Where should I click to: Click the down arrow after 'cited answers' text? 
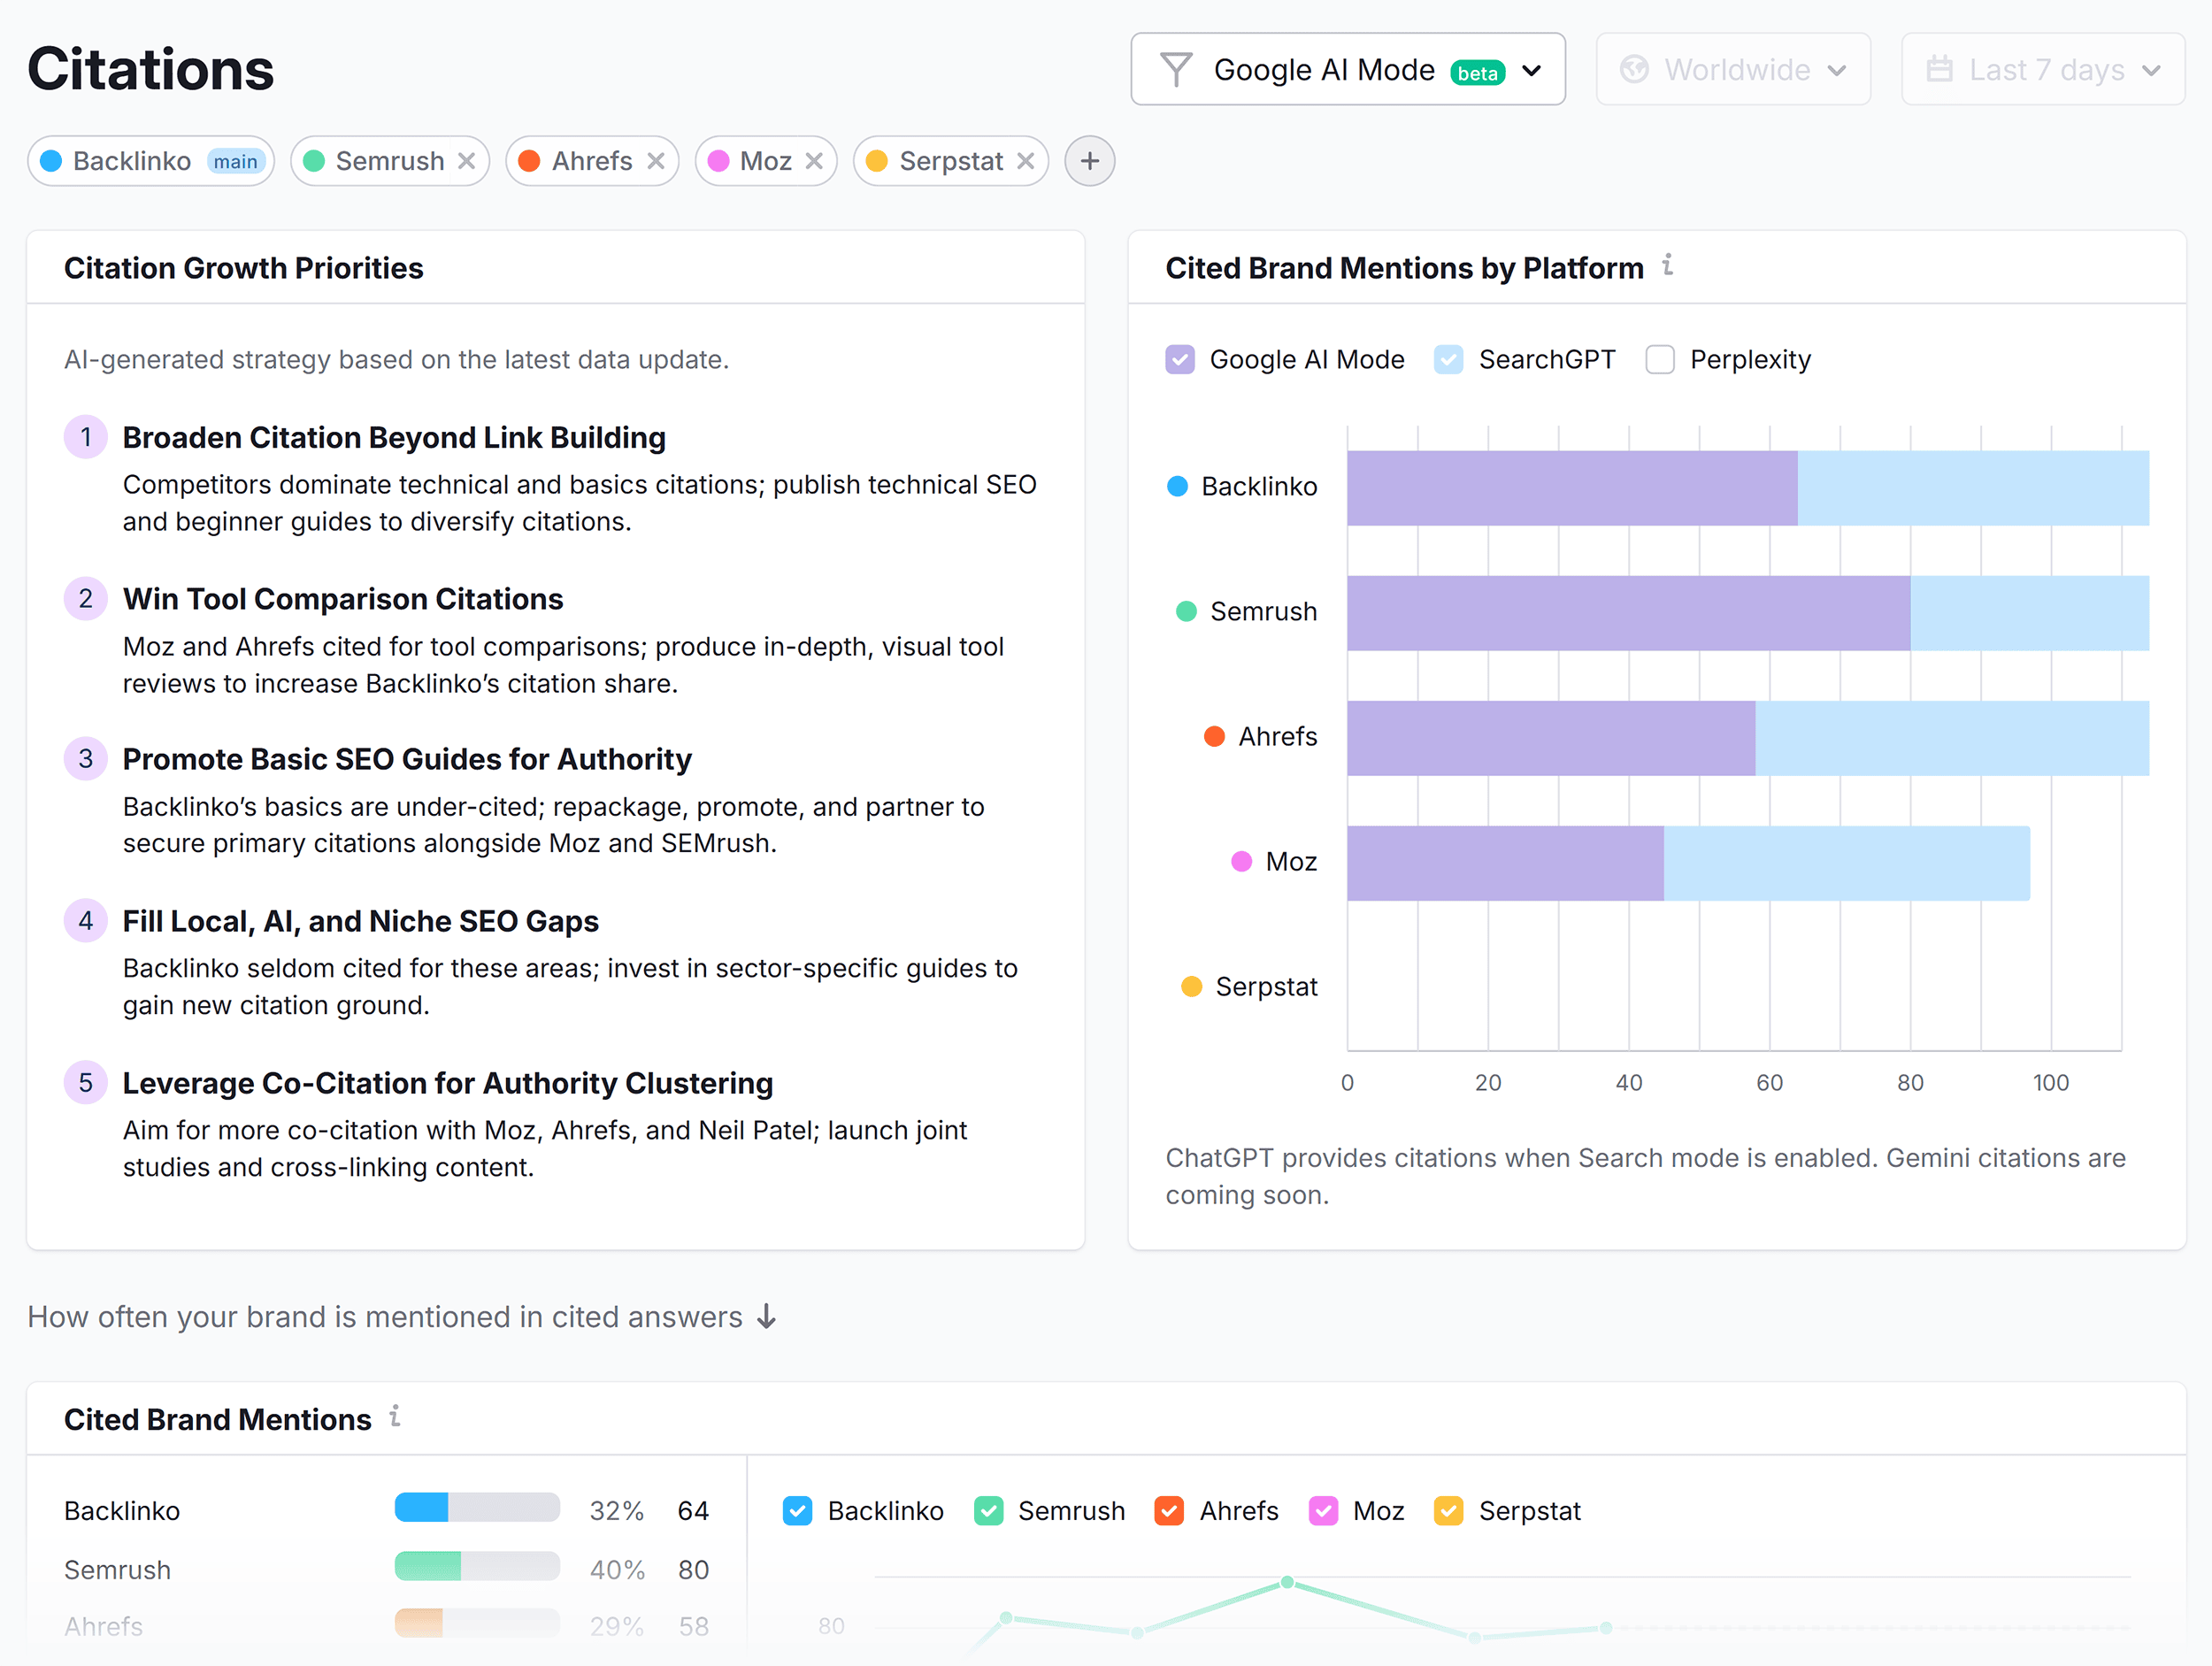click(765, 1317)
